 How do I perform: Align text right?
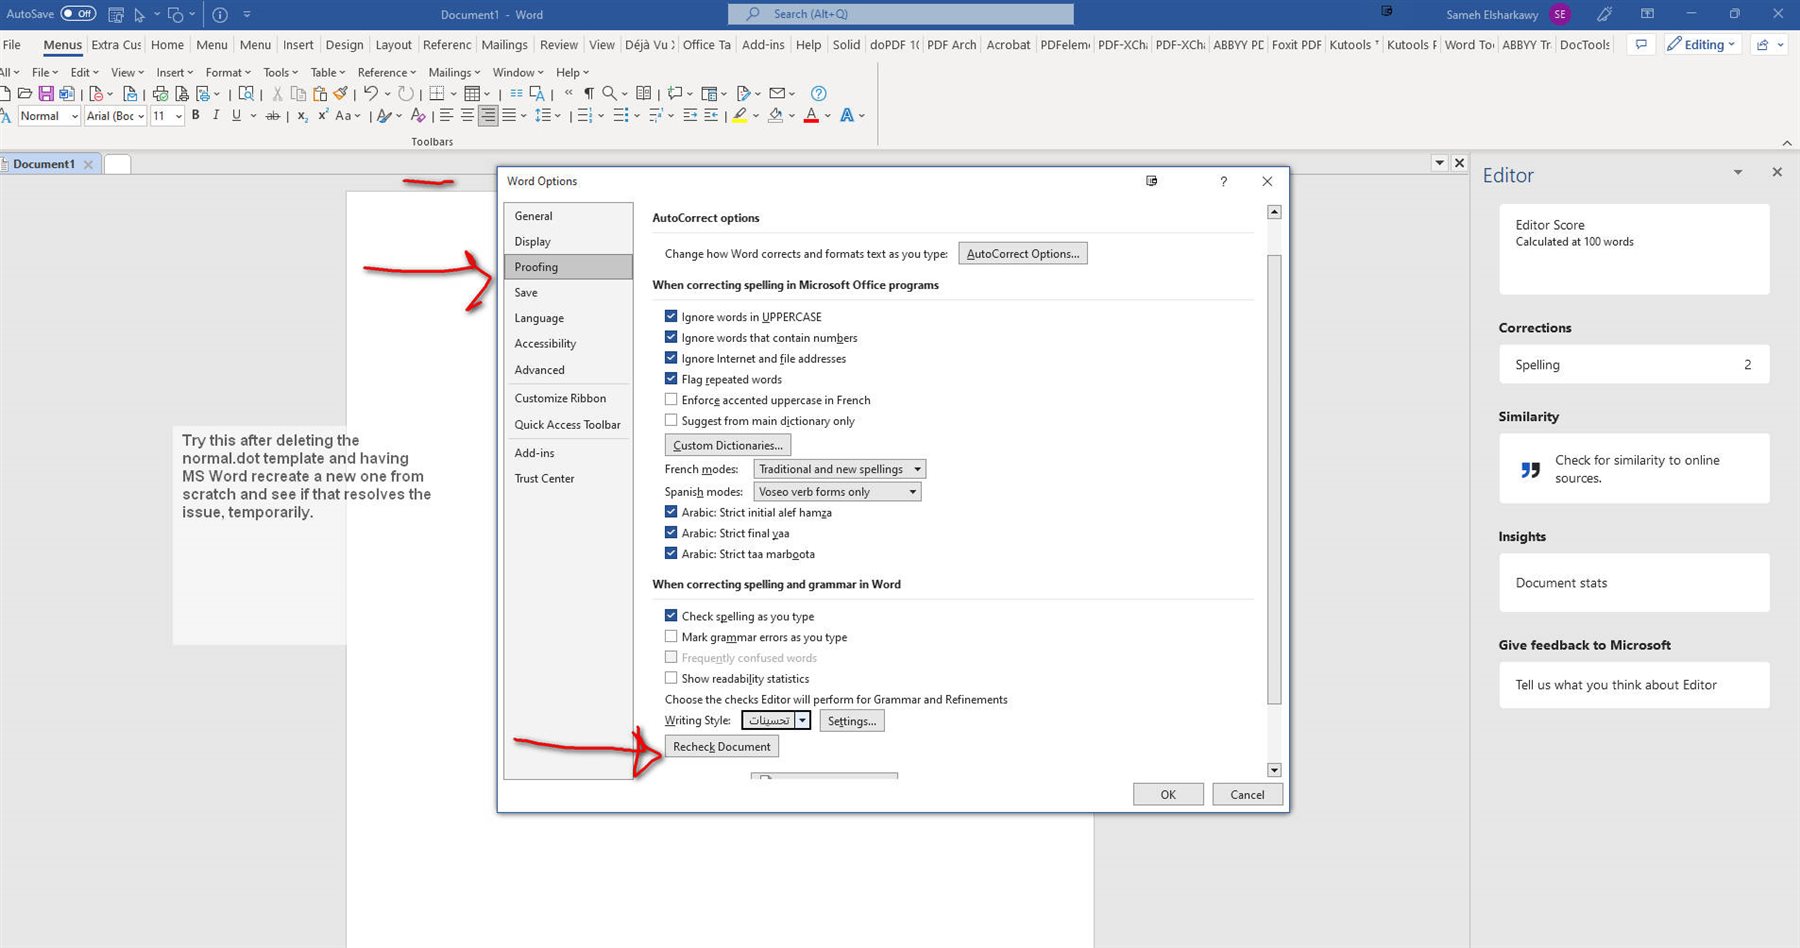(488, 115)
